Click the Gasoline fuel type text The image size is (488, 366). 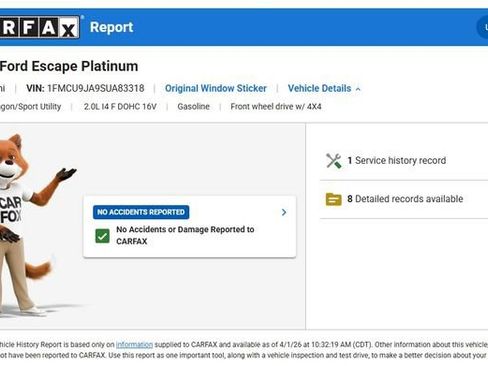tap(193, 107)
